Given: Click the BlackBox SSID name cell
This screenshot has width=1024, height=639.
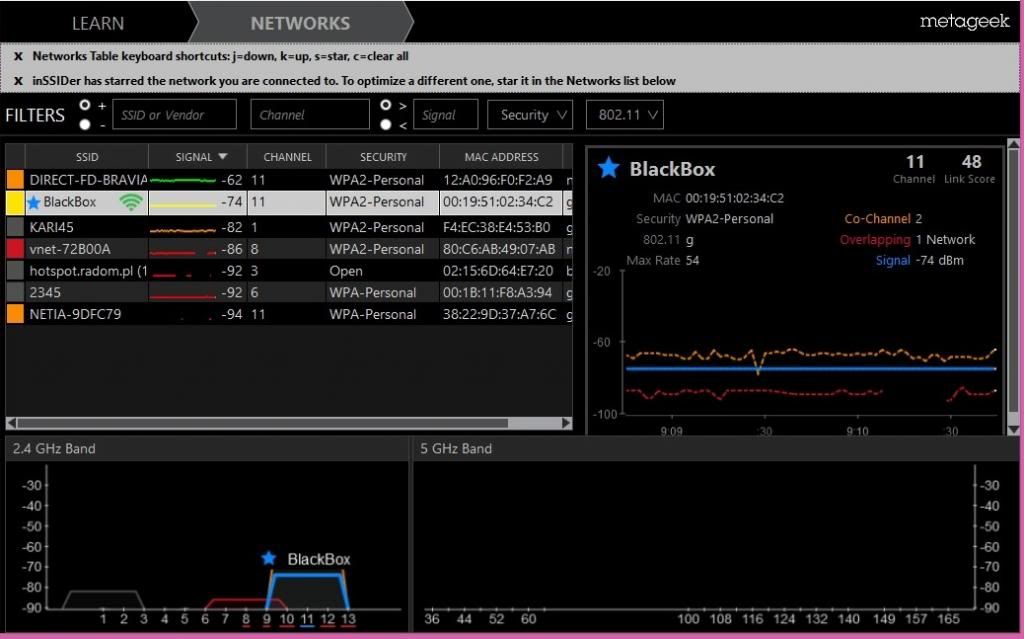Looking at the screenshot, I should [70, 202].
